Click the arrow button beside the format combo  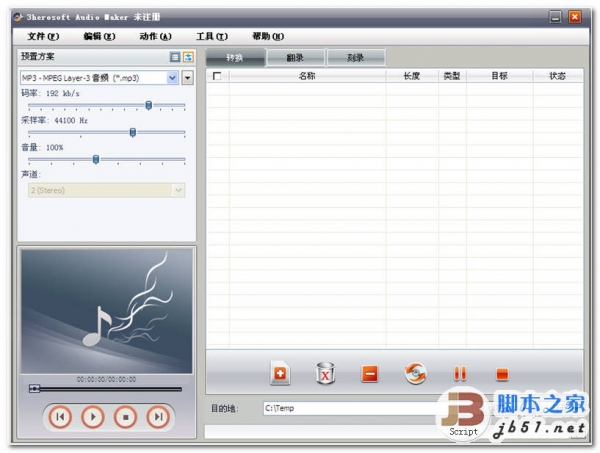click(188, 78)
